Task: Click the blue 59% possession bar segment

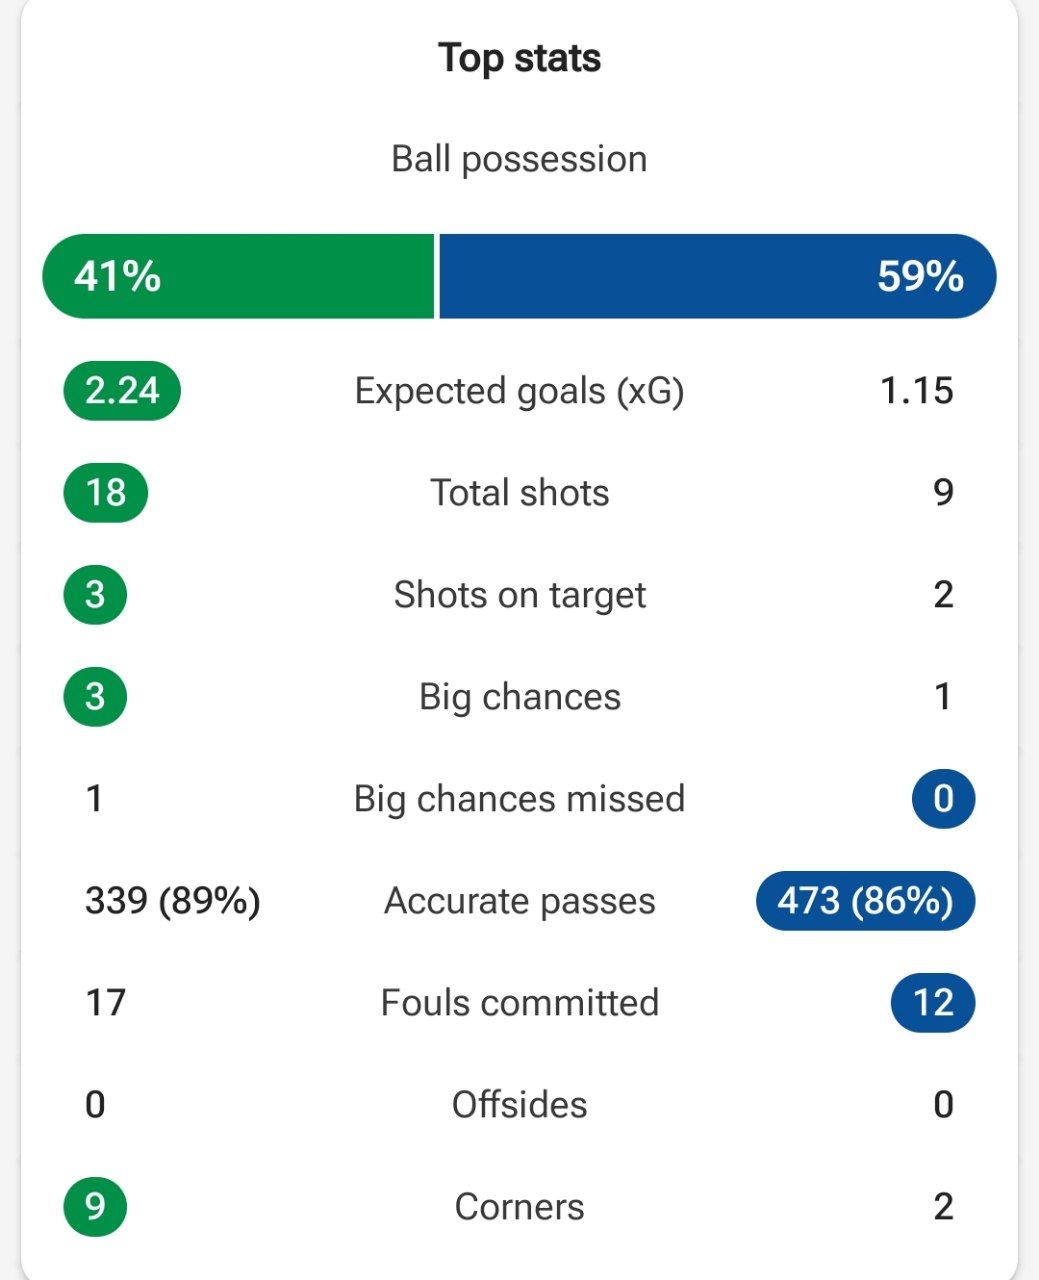Action: coord(718,276)
